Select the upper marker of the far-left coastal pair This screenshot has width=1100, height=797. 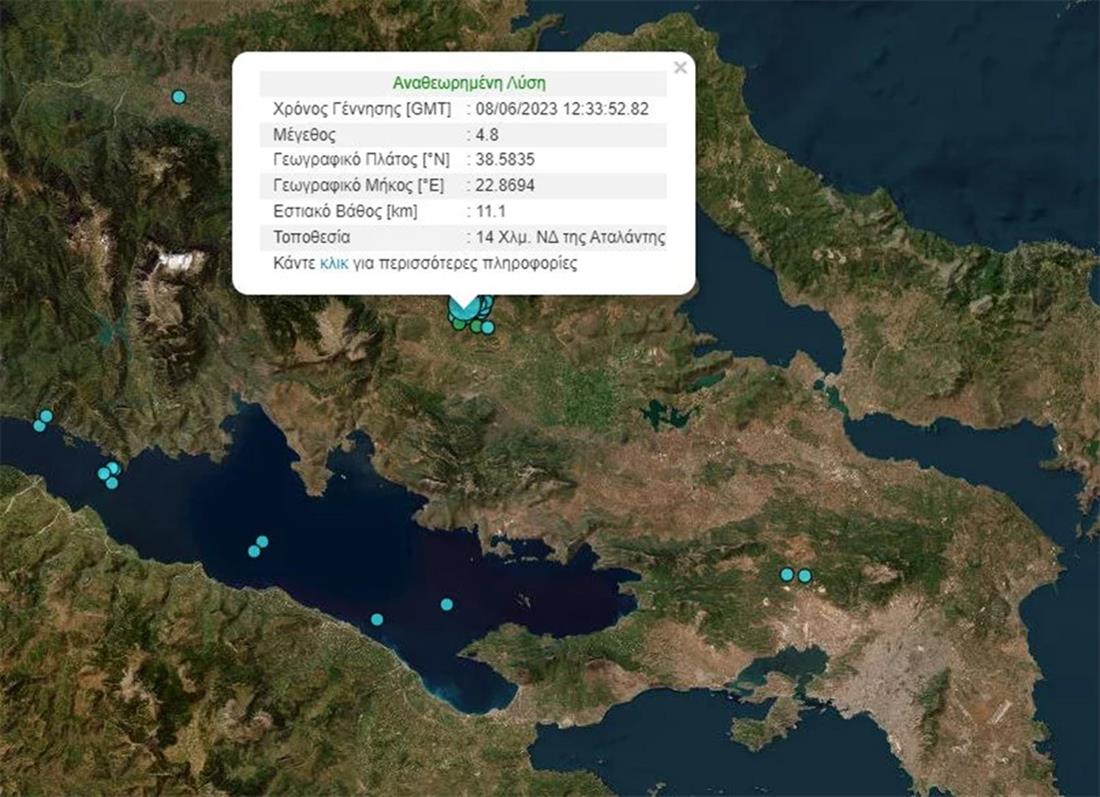[x=46, y=416]
